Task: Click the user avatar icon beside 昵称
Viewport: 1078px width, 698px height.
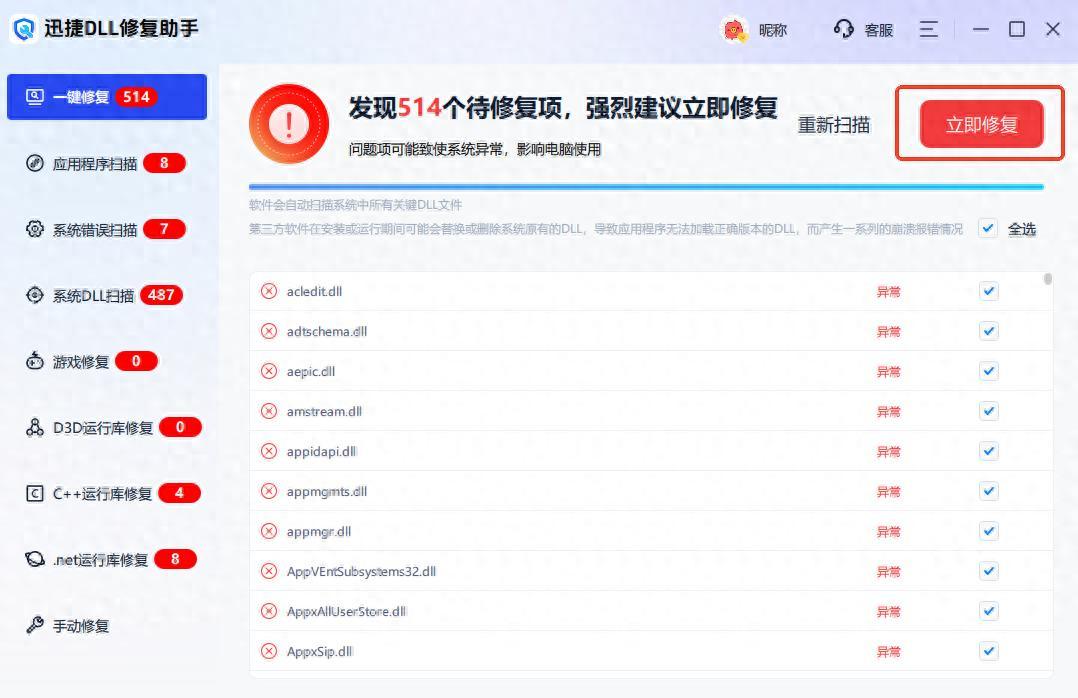Action: [735, 30]
